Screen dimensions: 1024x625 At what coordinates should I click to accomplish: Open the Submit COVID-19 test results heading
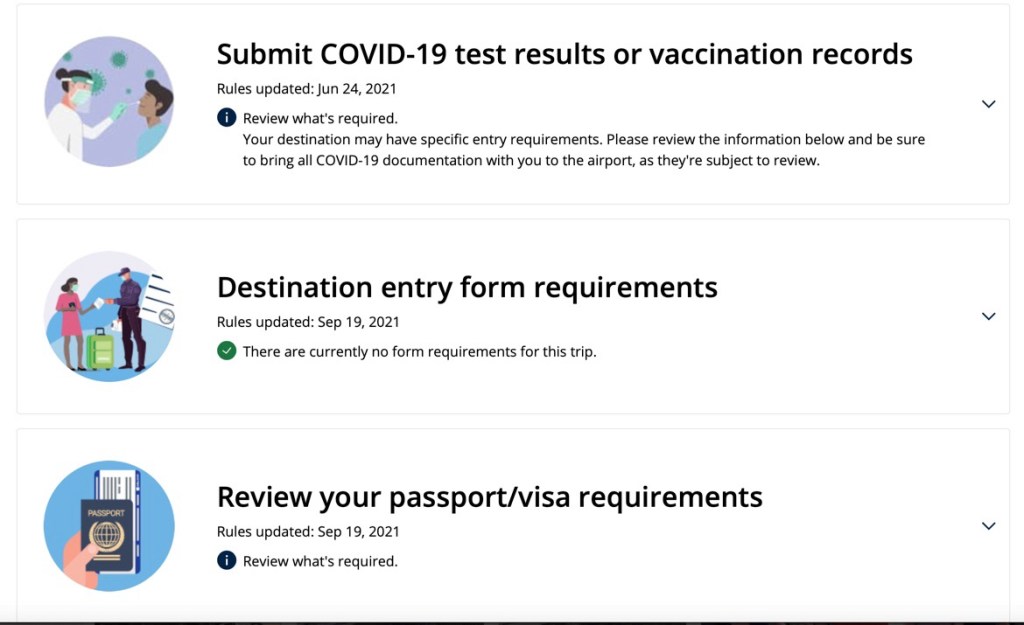pos(564,54)
